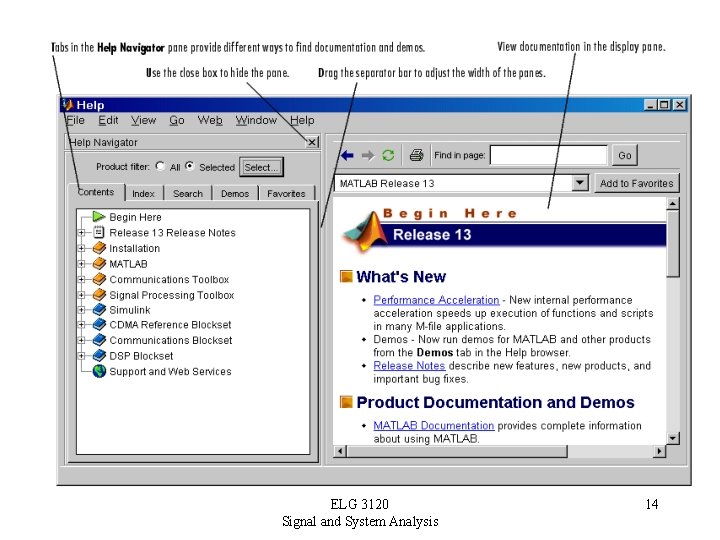This screenshot has height=540, width=720.
Task: Click the Release 13 Release Notes document icon
Action: pos(99,232)
